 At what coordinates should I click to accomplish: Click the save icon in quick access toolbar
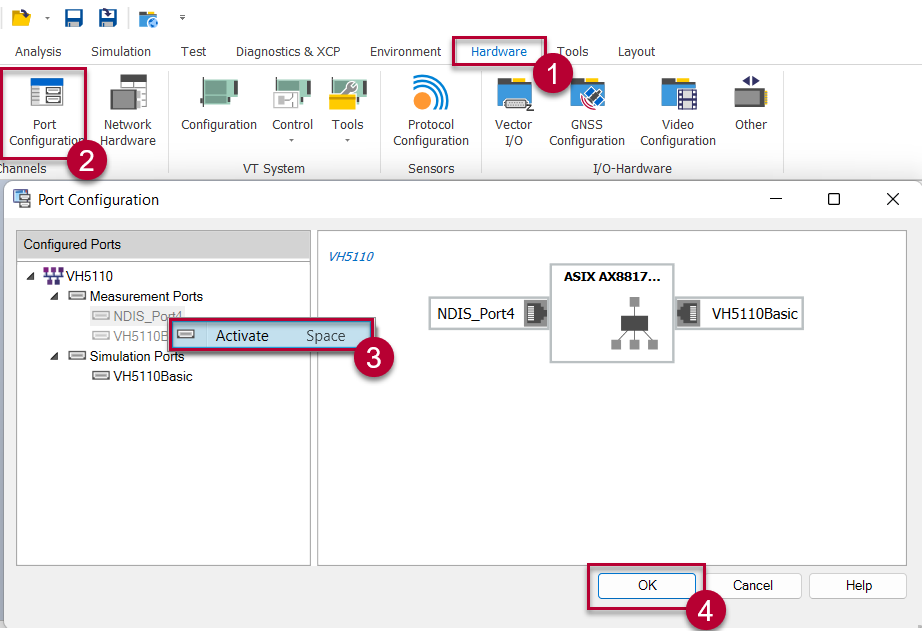point(73,18)
